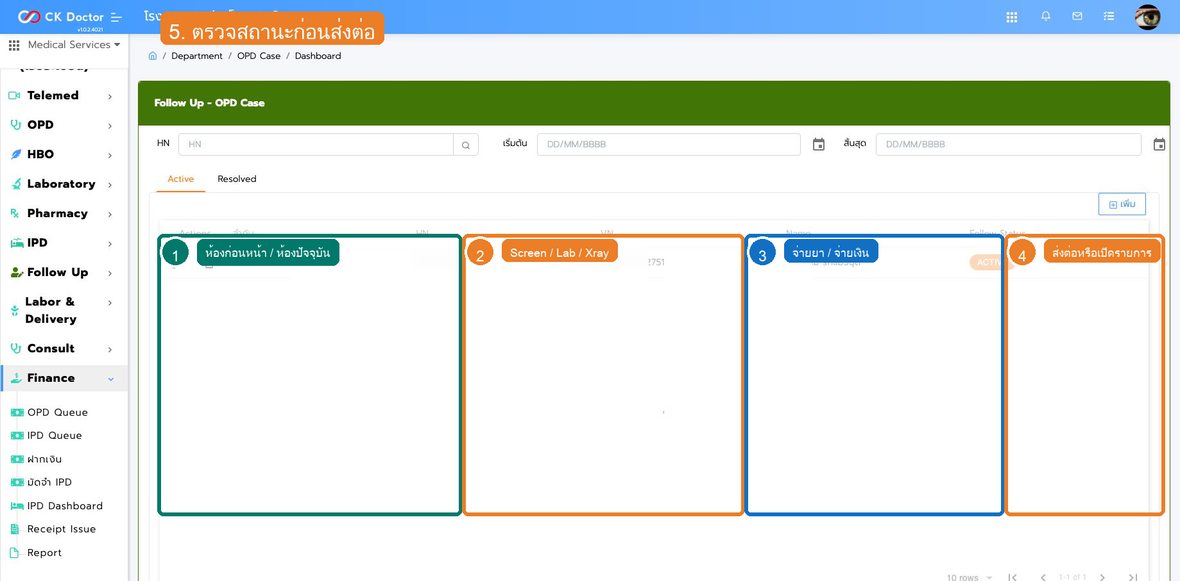Viewport: 1180px width, 581px height.
Task: Click the IPD Dashboard bed icon
Action: pos(16,506)
